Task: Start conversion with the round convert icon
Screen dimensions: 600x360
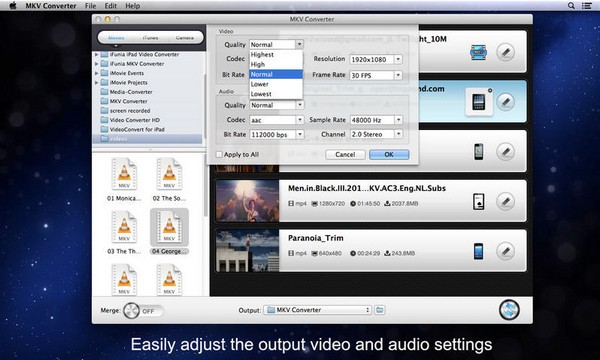Action: point(509,310)
